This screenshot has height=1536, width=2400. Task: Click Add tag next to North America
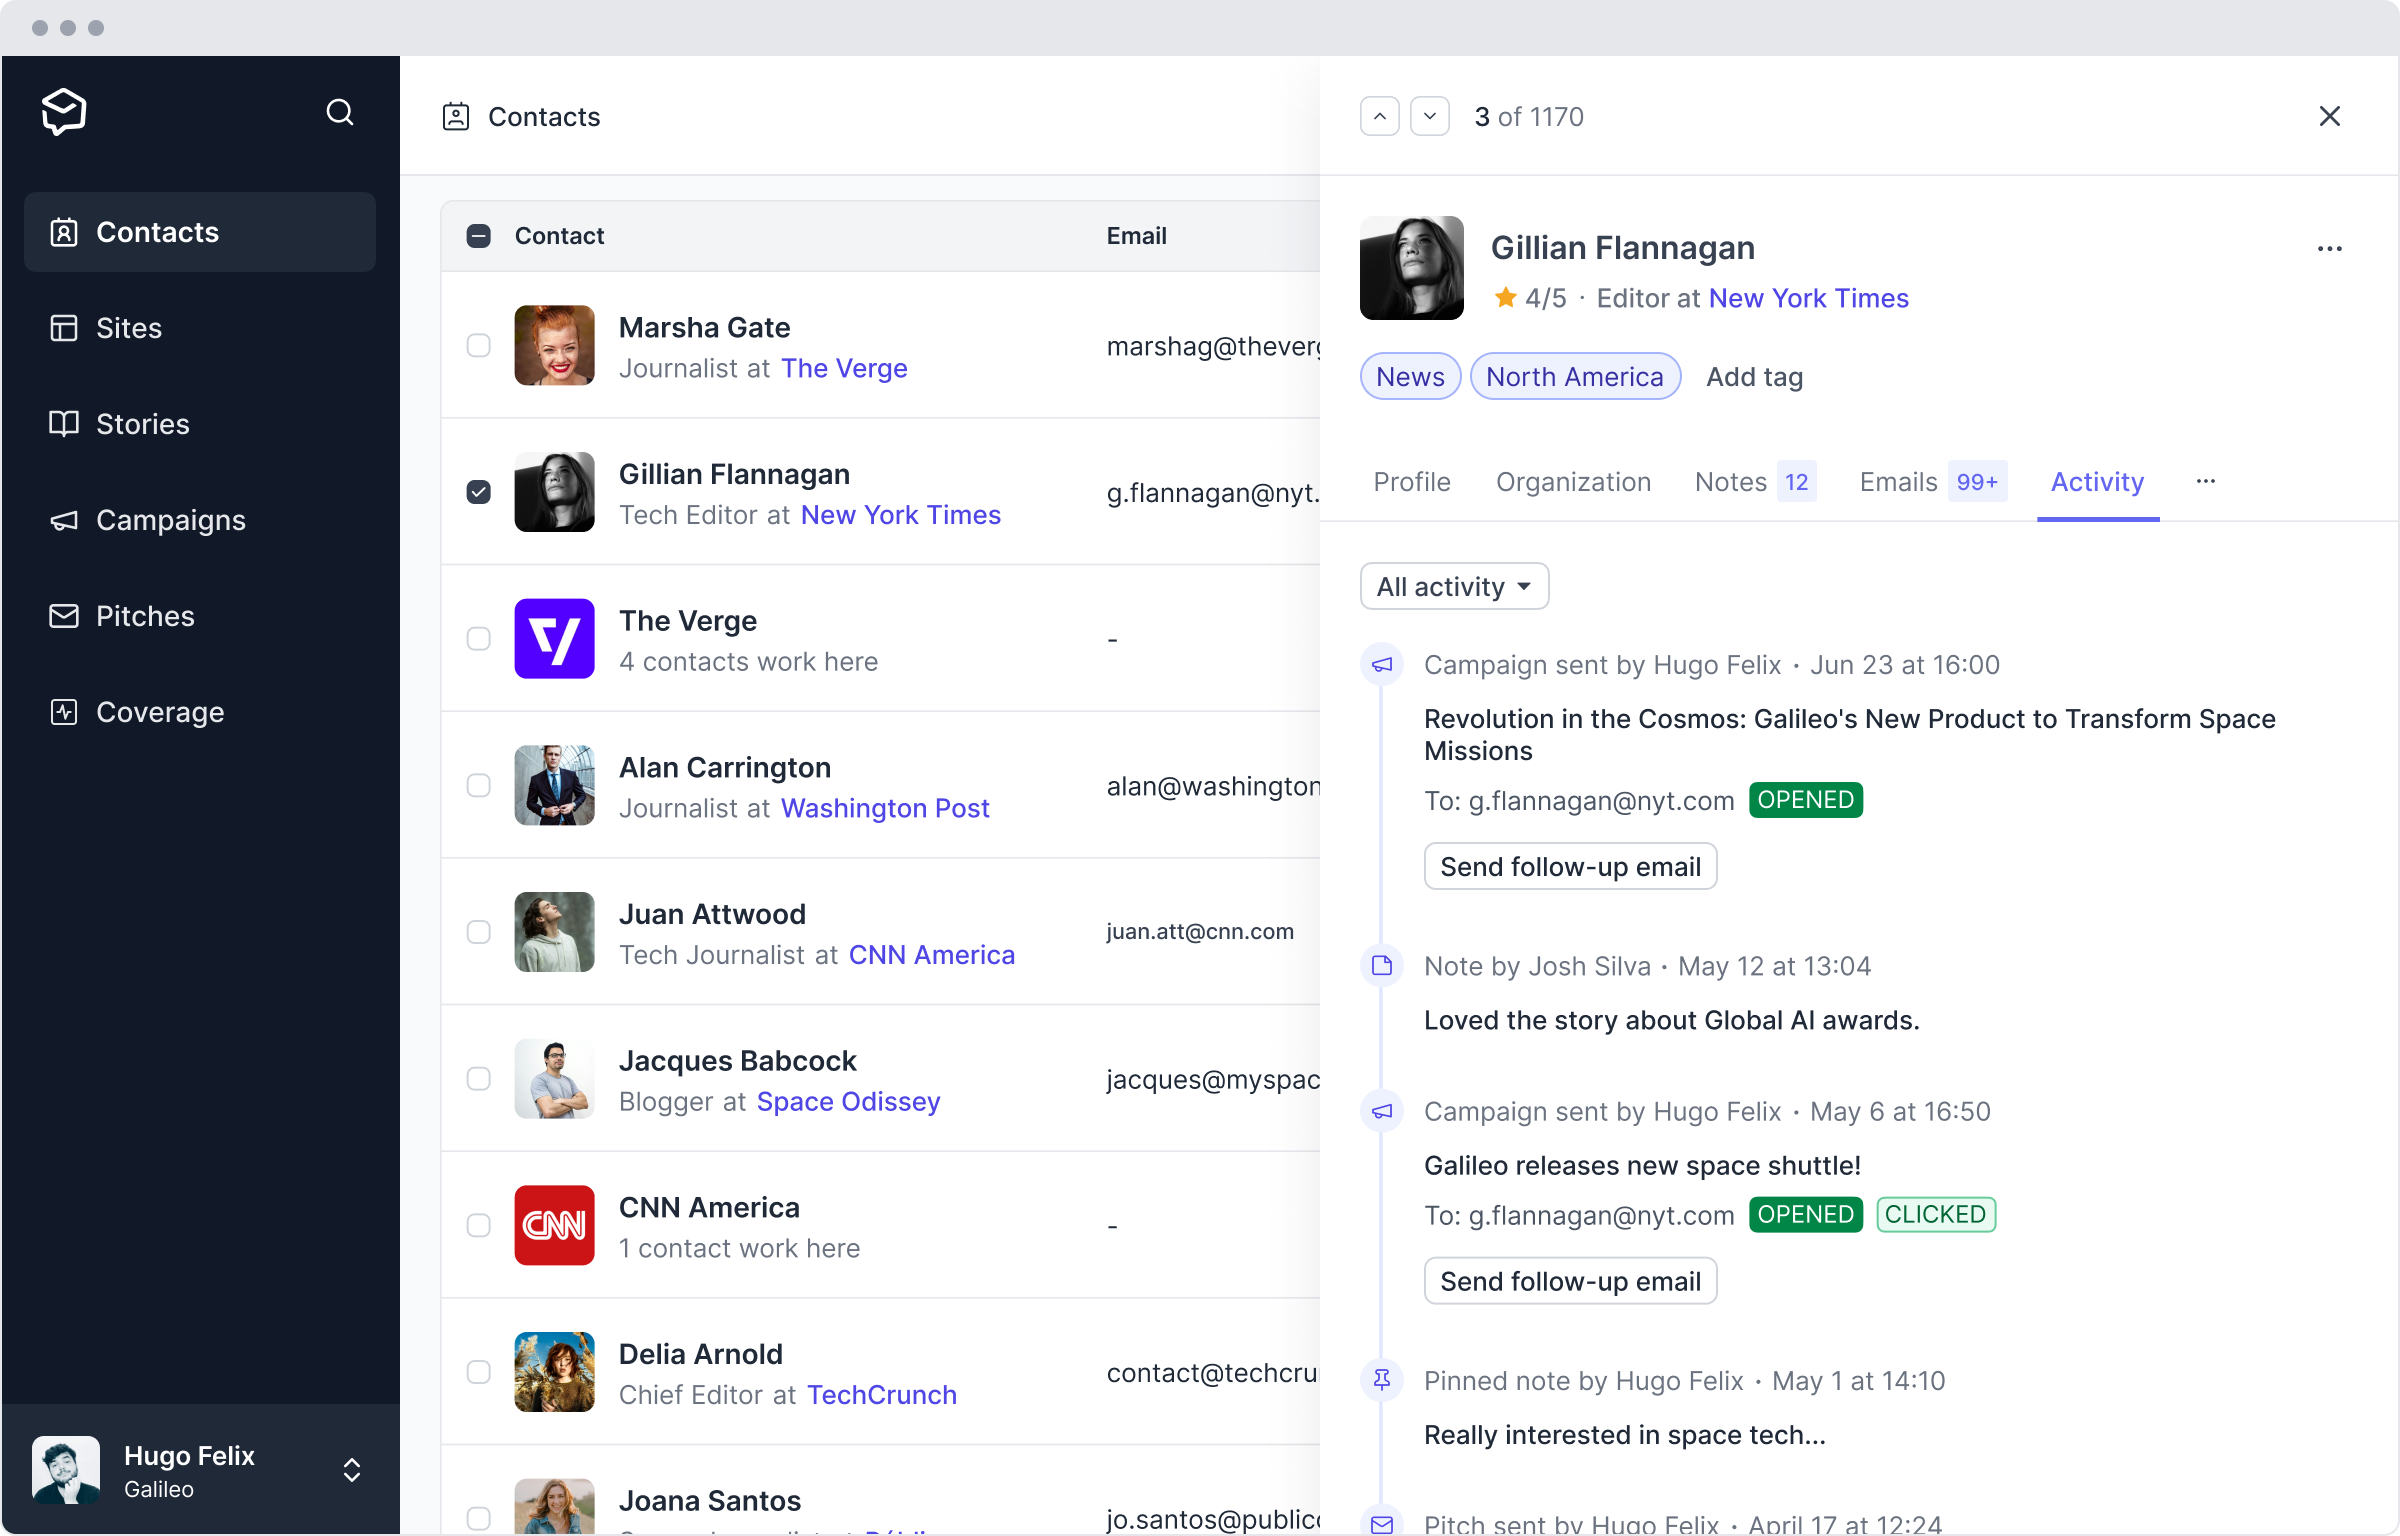point(1754,377)
